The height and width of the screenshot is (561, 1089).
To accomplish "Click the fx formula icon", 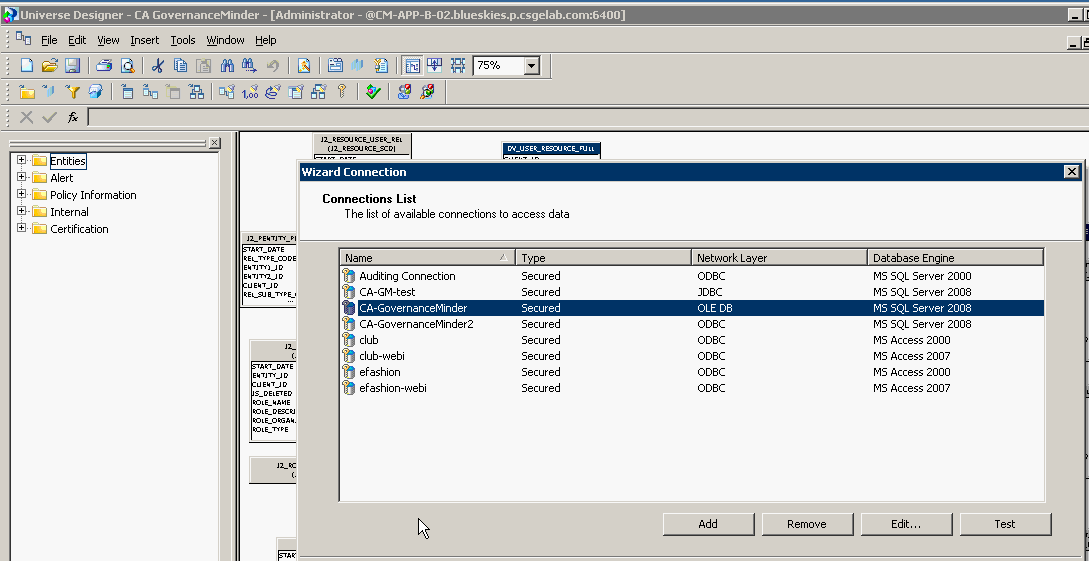I will coord(73,118).
